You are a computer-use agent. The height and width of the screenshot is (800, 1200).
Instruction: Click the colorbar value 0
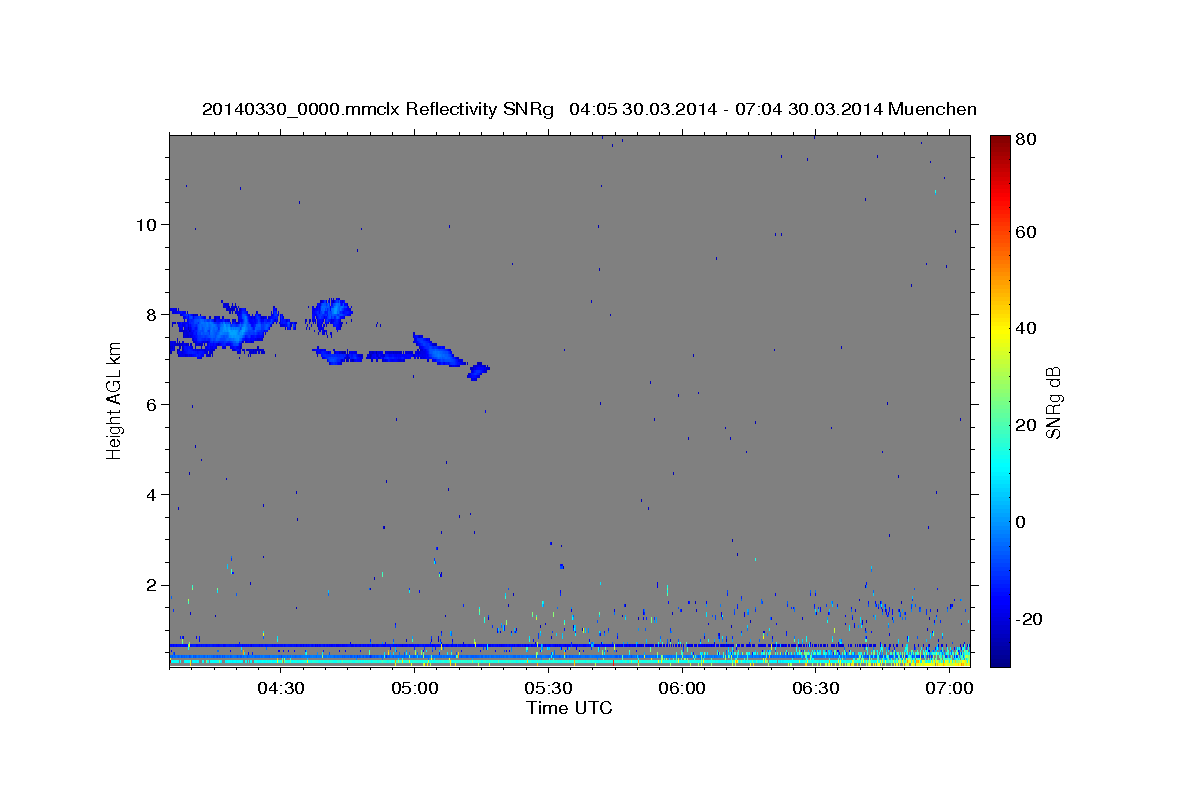click(x=1021, y=522)
